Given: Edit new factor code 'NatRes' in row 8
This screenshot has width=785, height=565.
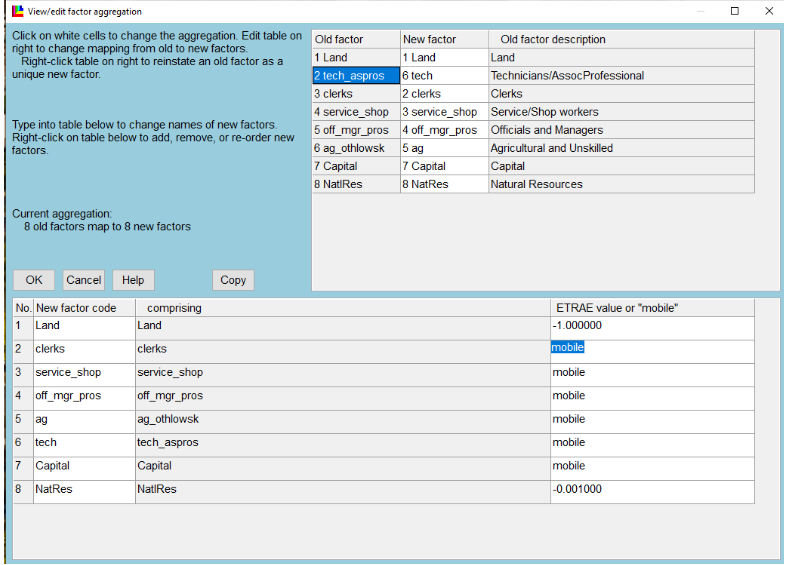Looking at the screenshot, I should [84, 492].
